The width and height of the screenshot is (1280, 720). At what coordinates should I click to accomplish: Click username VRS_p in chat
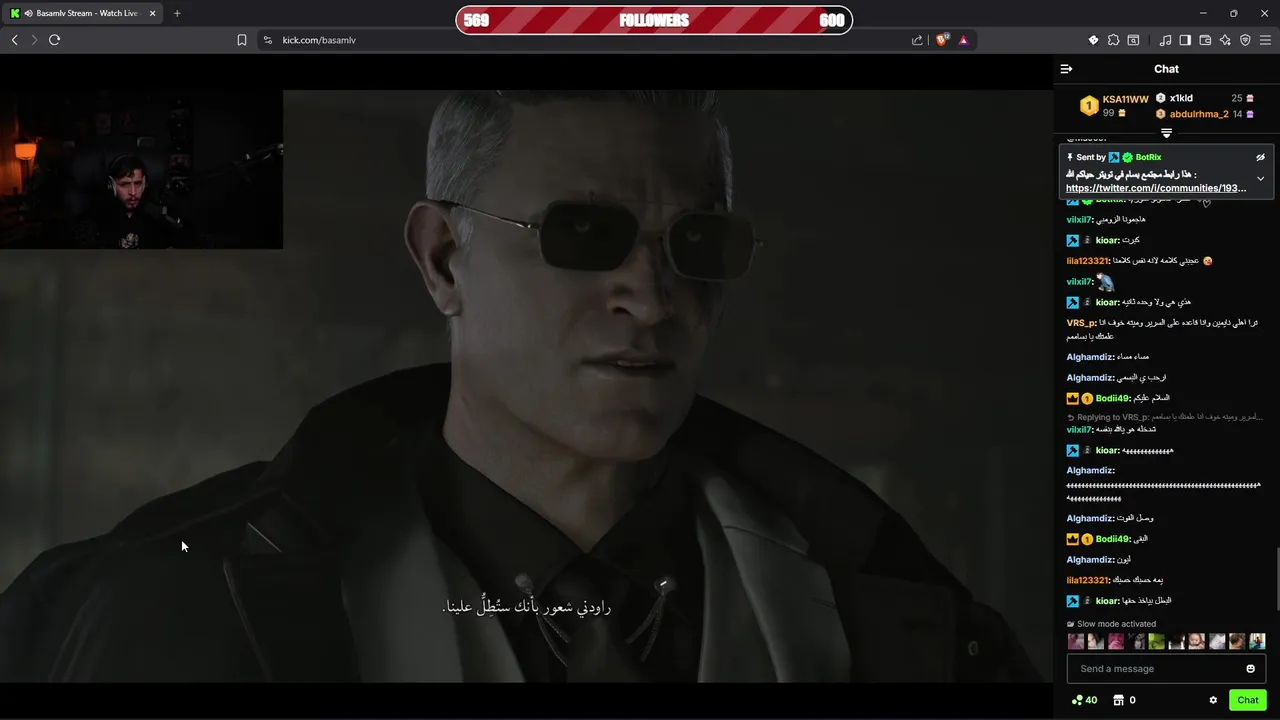(1081, 323)
